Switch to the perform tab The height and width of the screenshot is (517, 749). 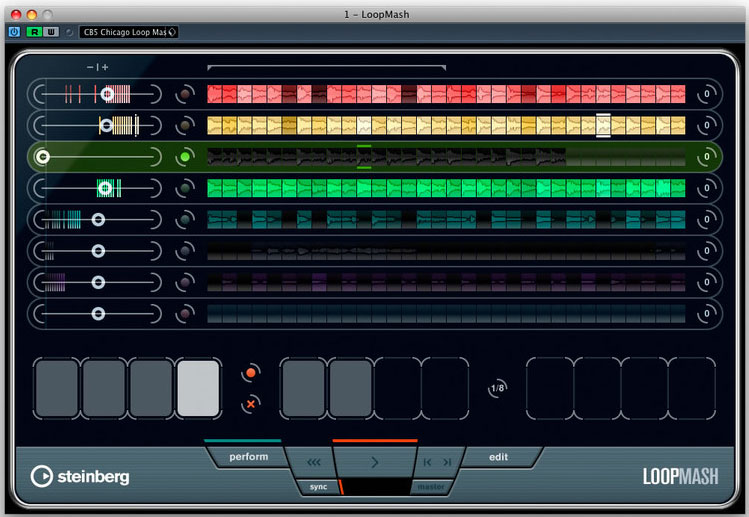tap(248, 457)
